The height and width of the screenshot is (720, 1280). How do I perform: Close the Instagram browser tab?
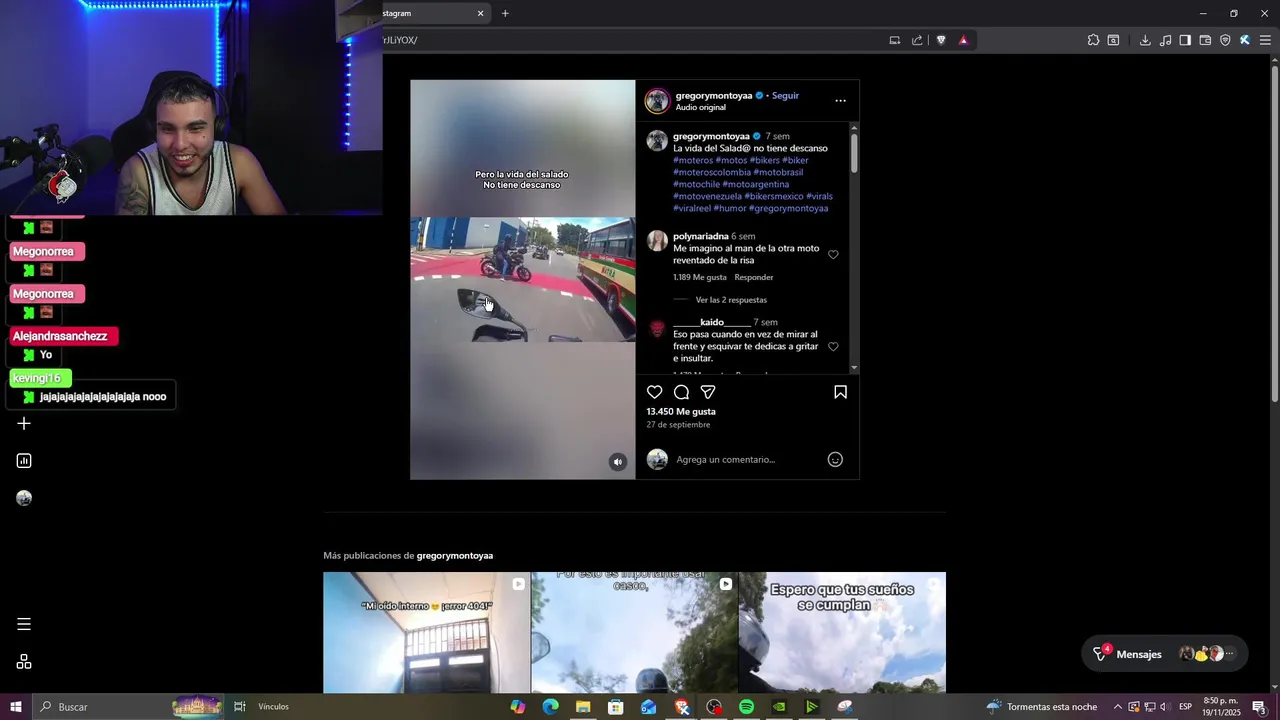pyautogui.click(x=480, y=13)
